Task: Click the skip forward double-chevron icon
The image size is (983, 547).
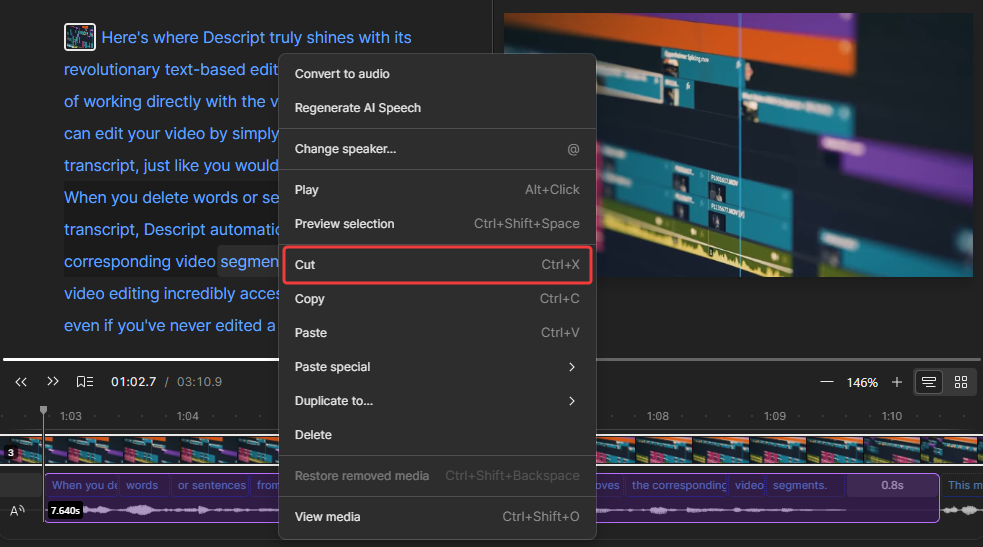Action: (53, 382)
